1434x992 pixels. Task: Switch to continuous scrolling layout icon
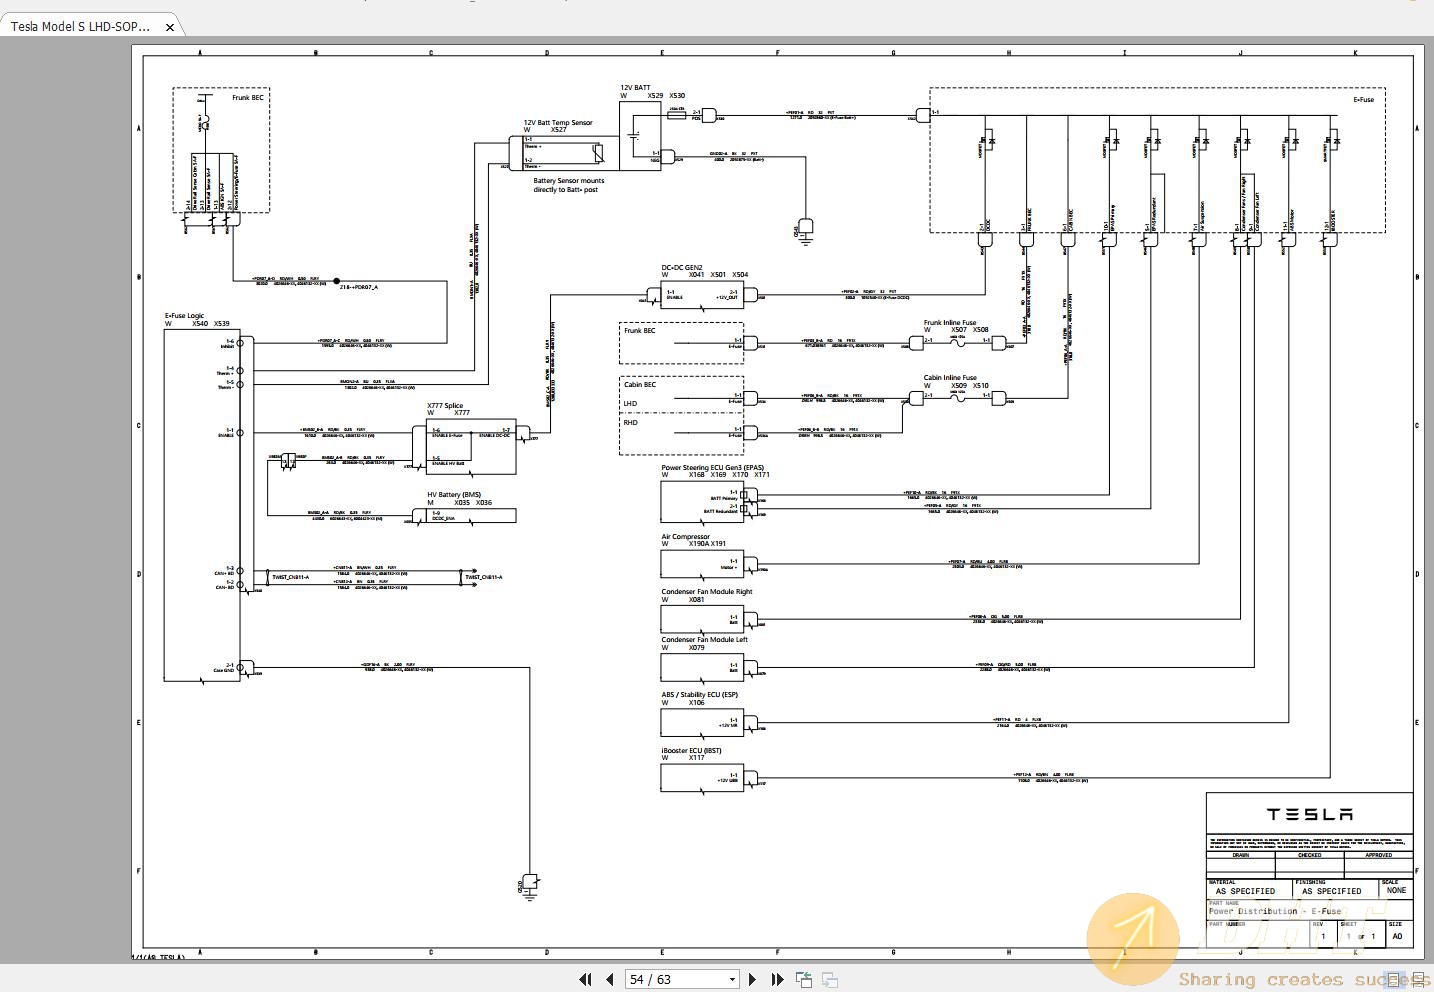pos(1417,980)
